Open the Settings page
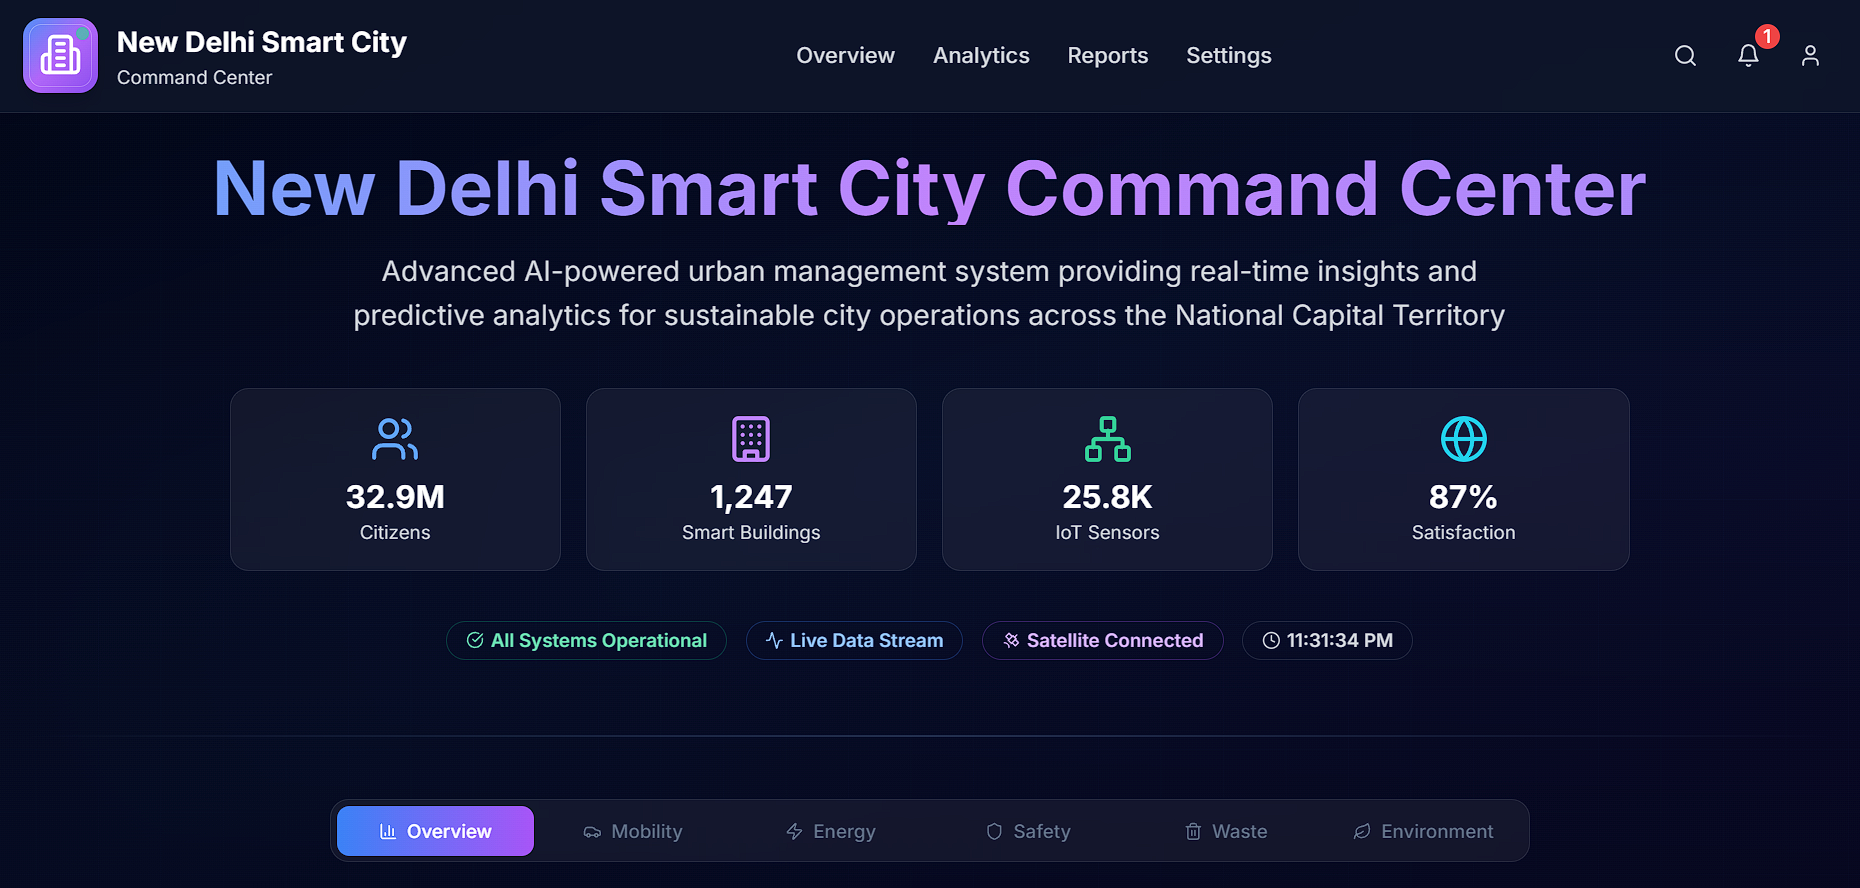The width and height of the screenshot is (1860, 888). point(1228,56)
